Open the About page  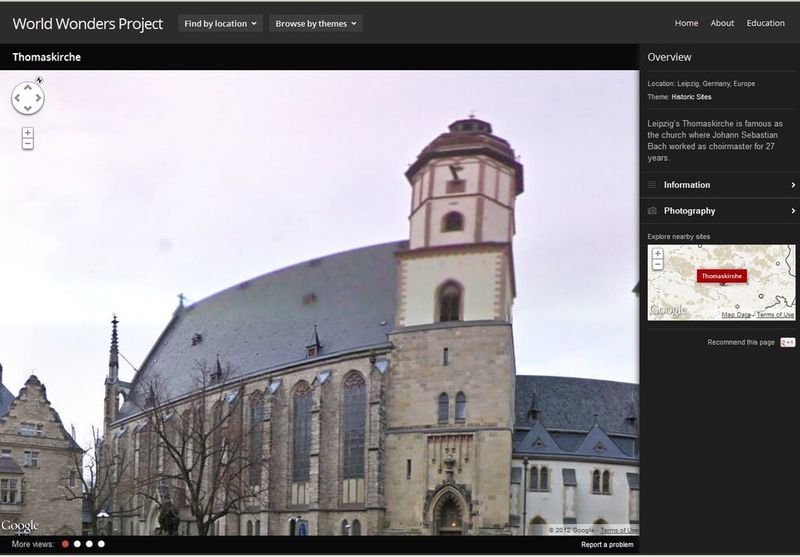coord(722,23)
